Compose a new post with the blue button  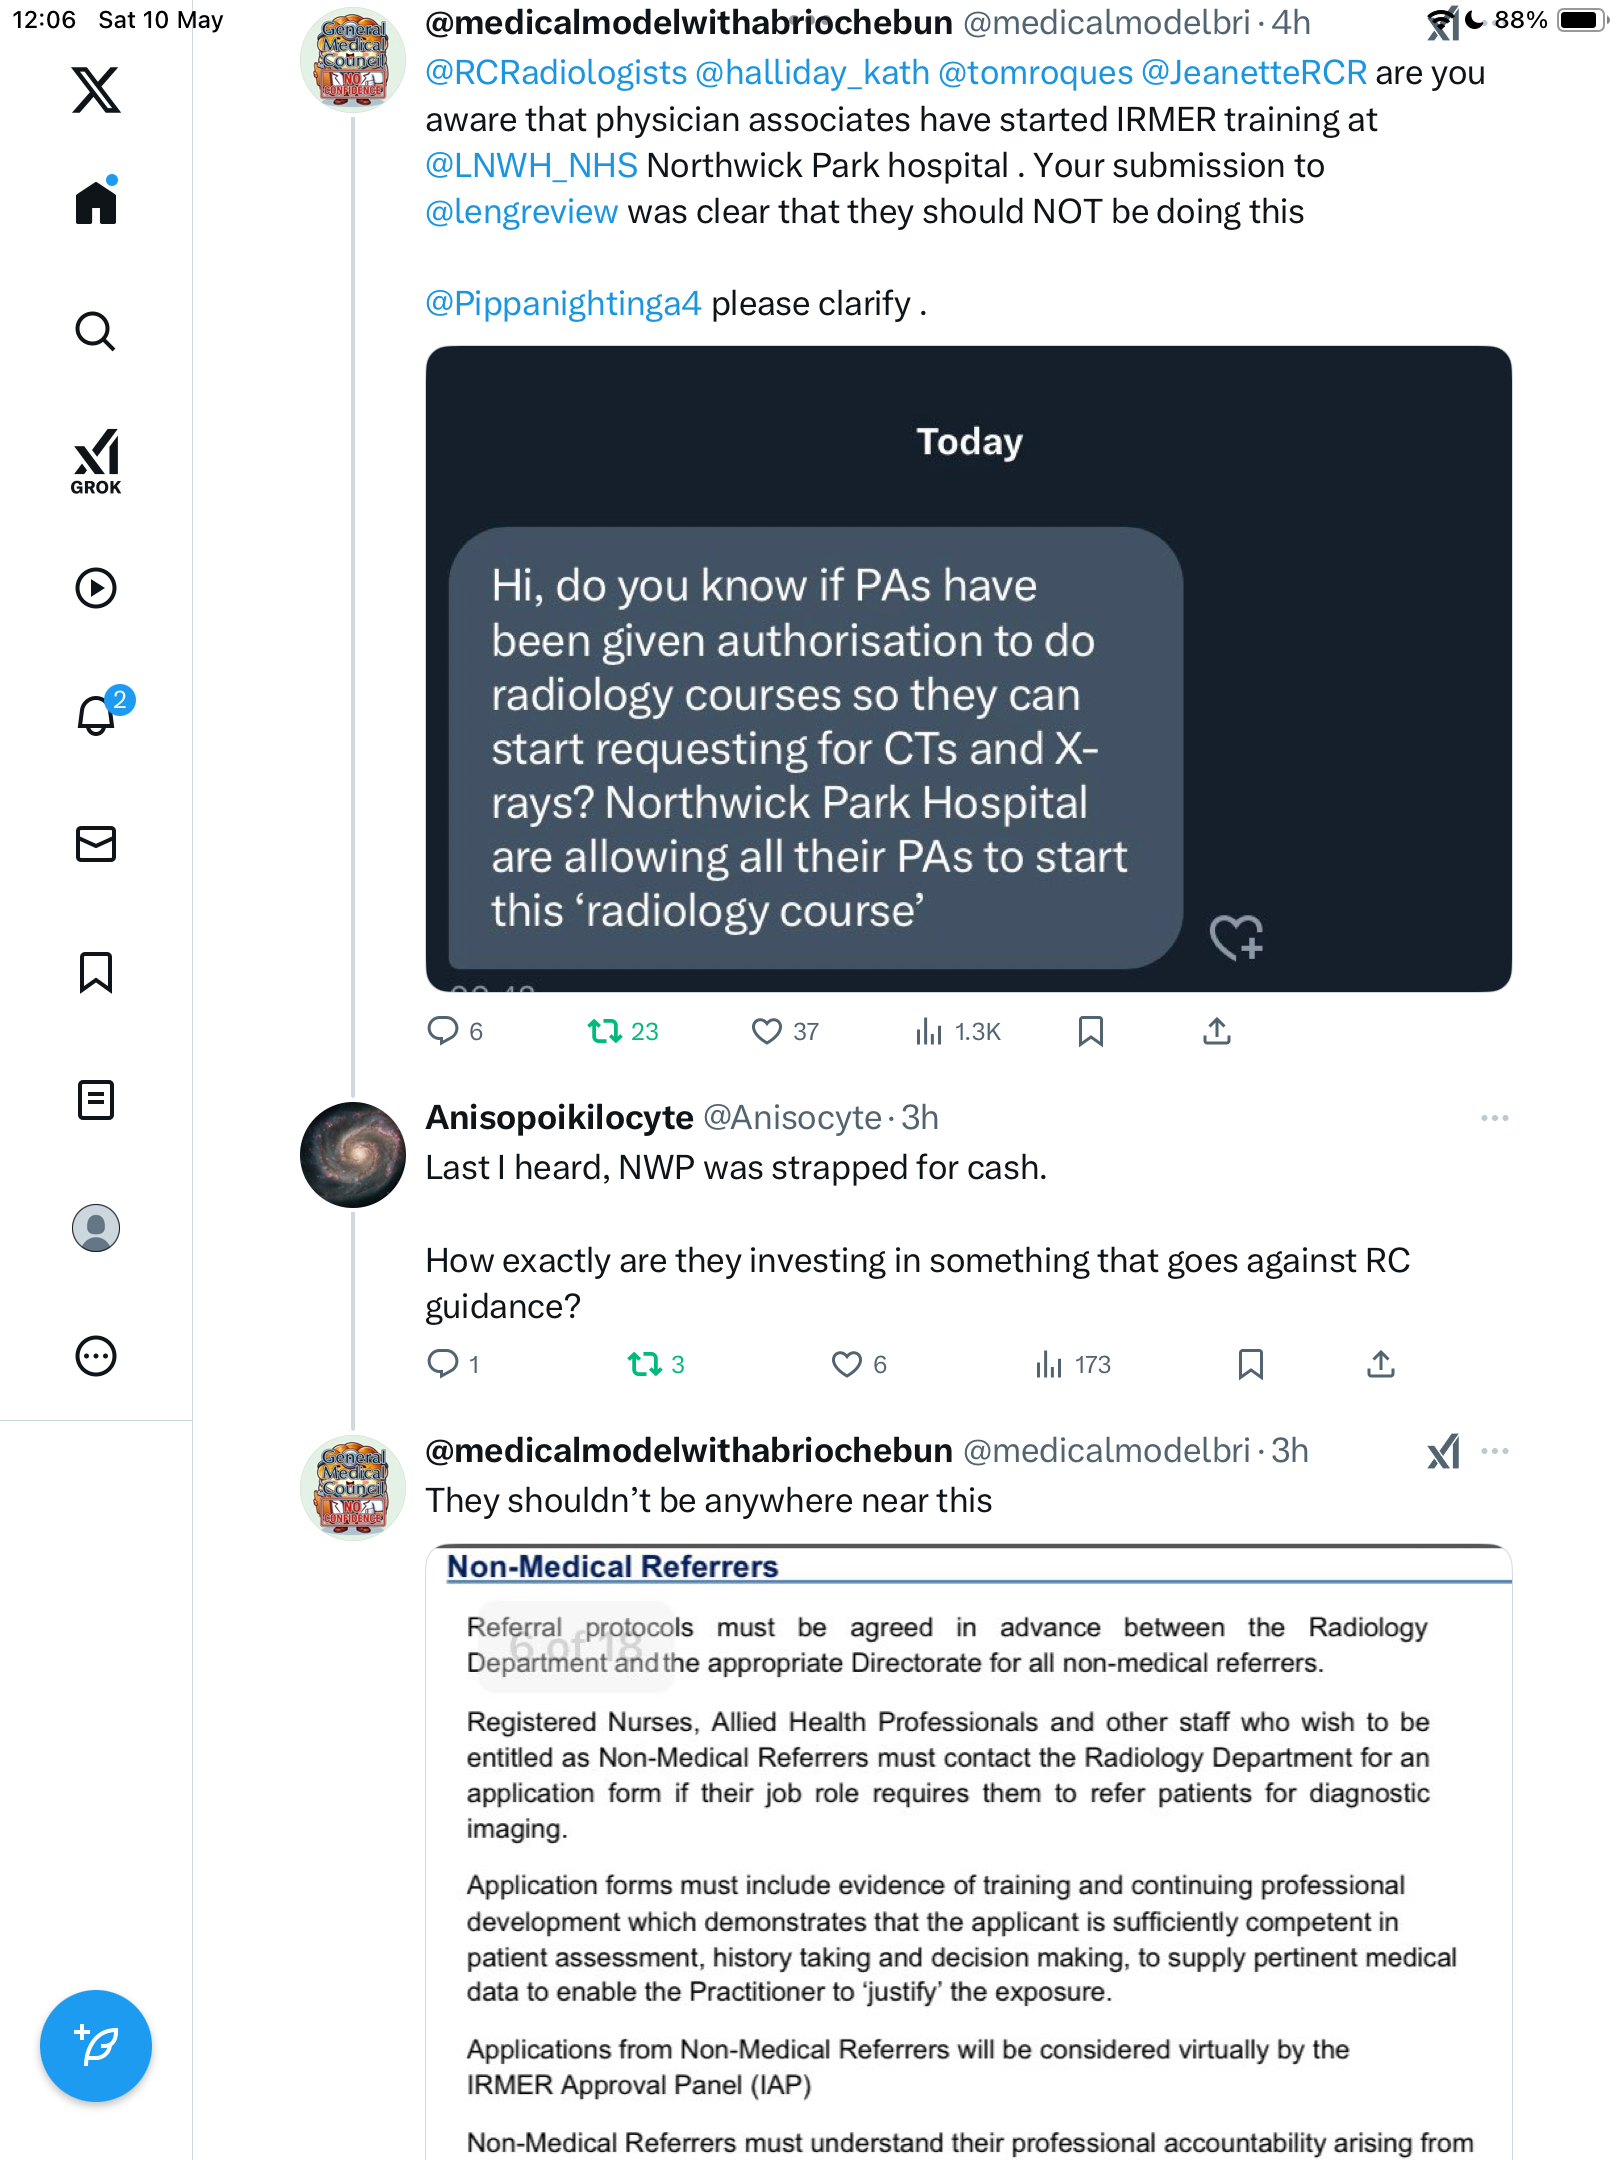(x=96, y=2046)
